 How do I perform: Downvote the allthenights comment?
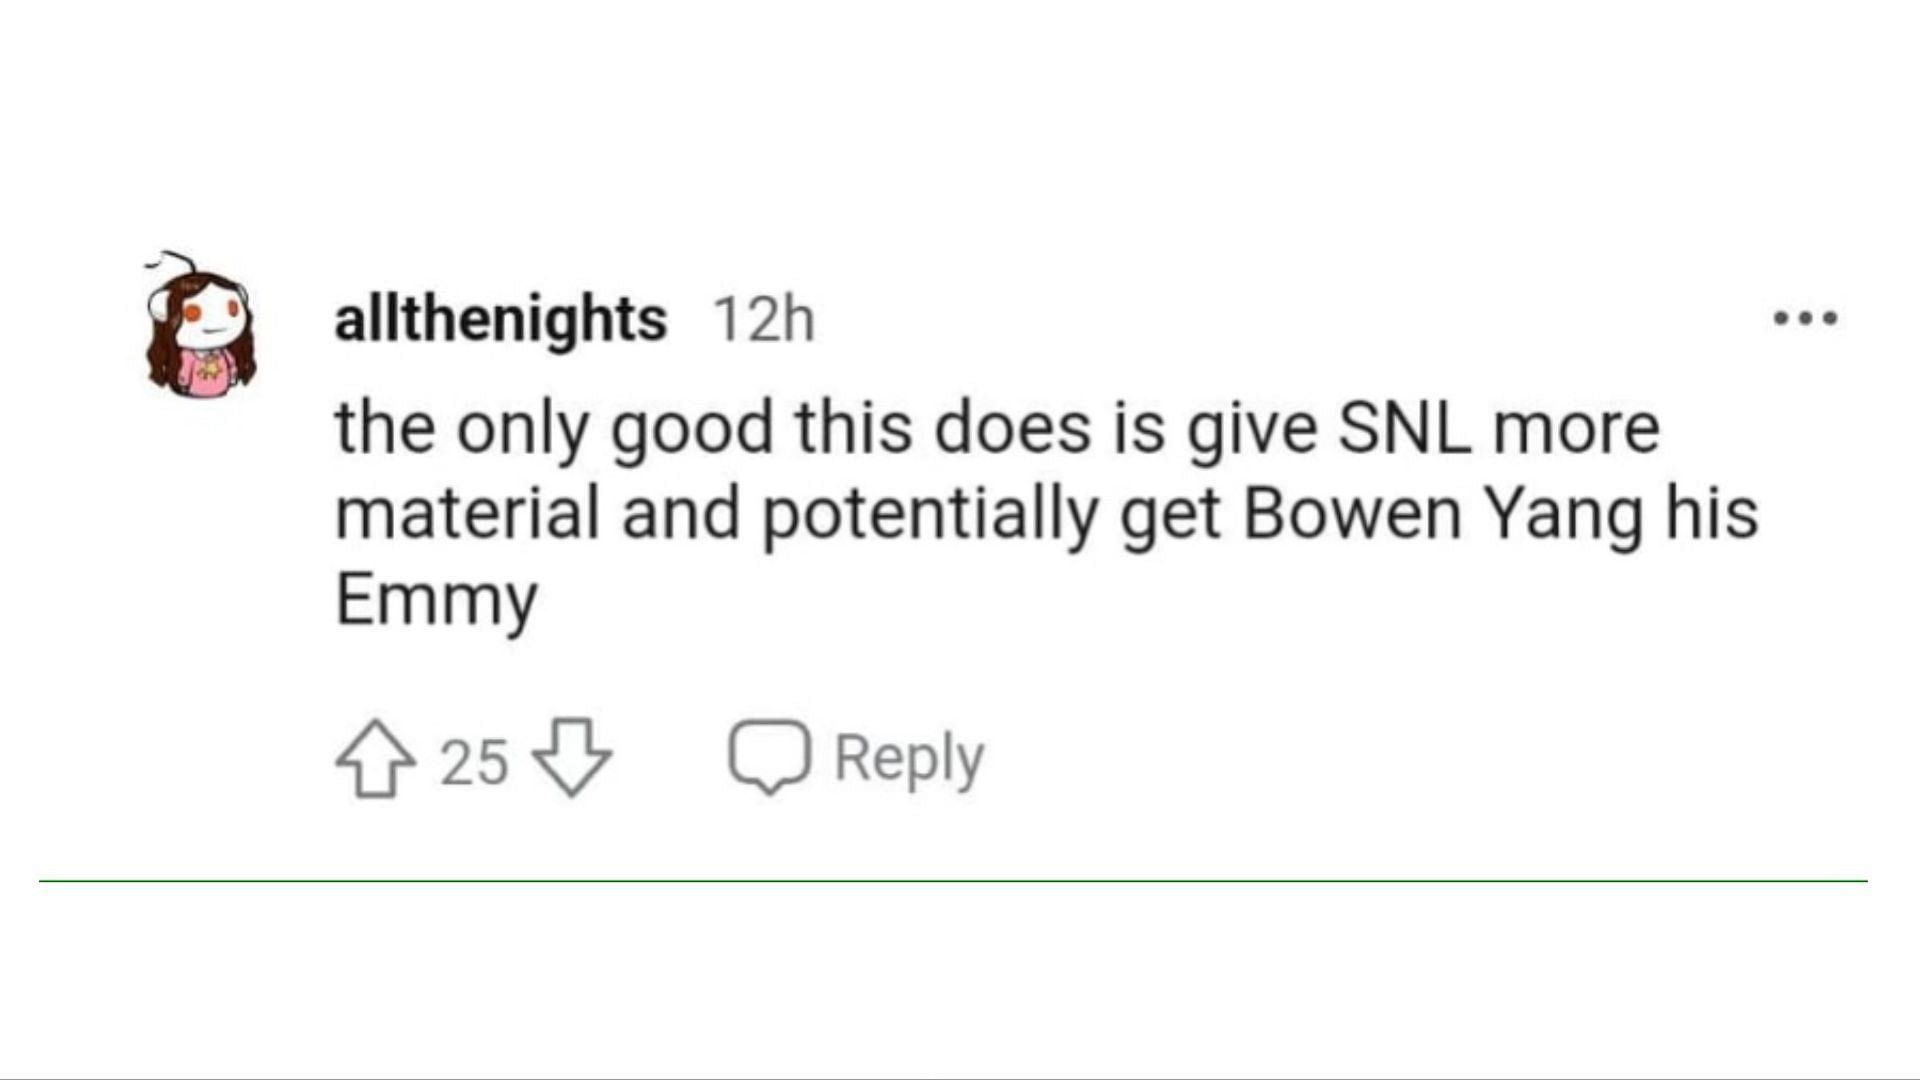571,758
